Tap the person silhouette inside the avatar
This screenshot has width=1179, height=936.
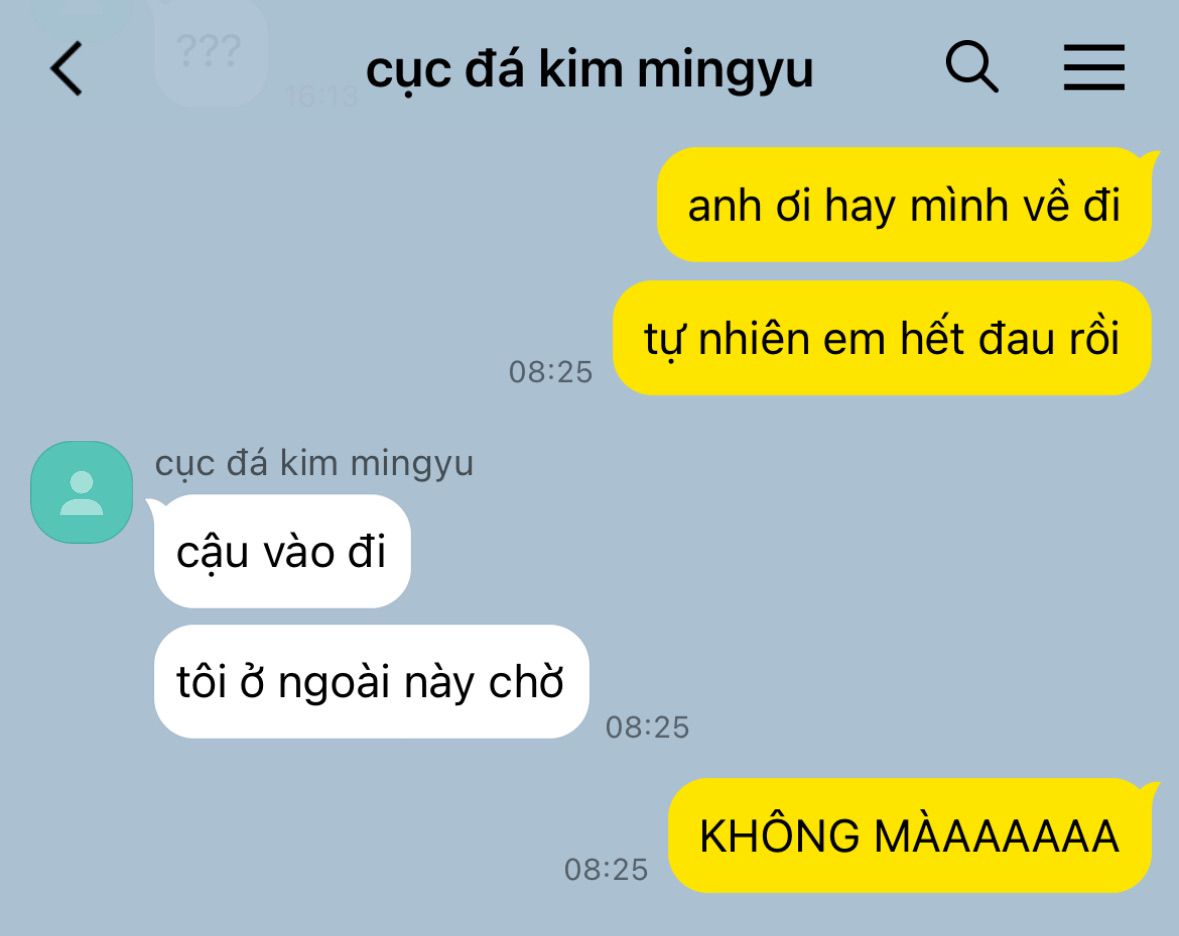coord(81,493)
